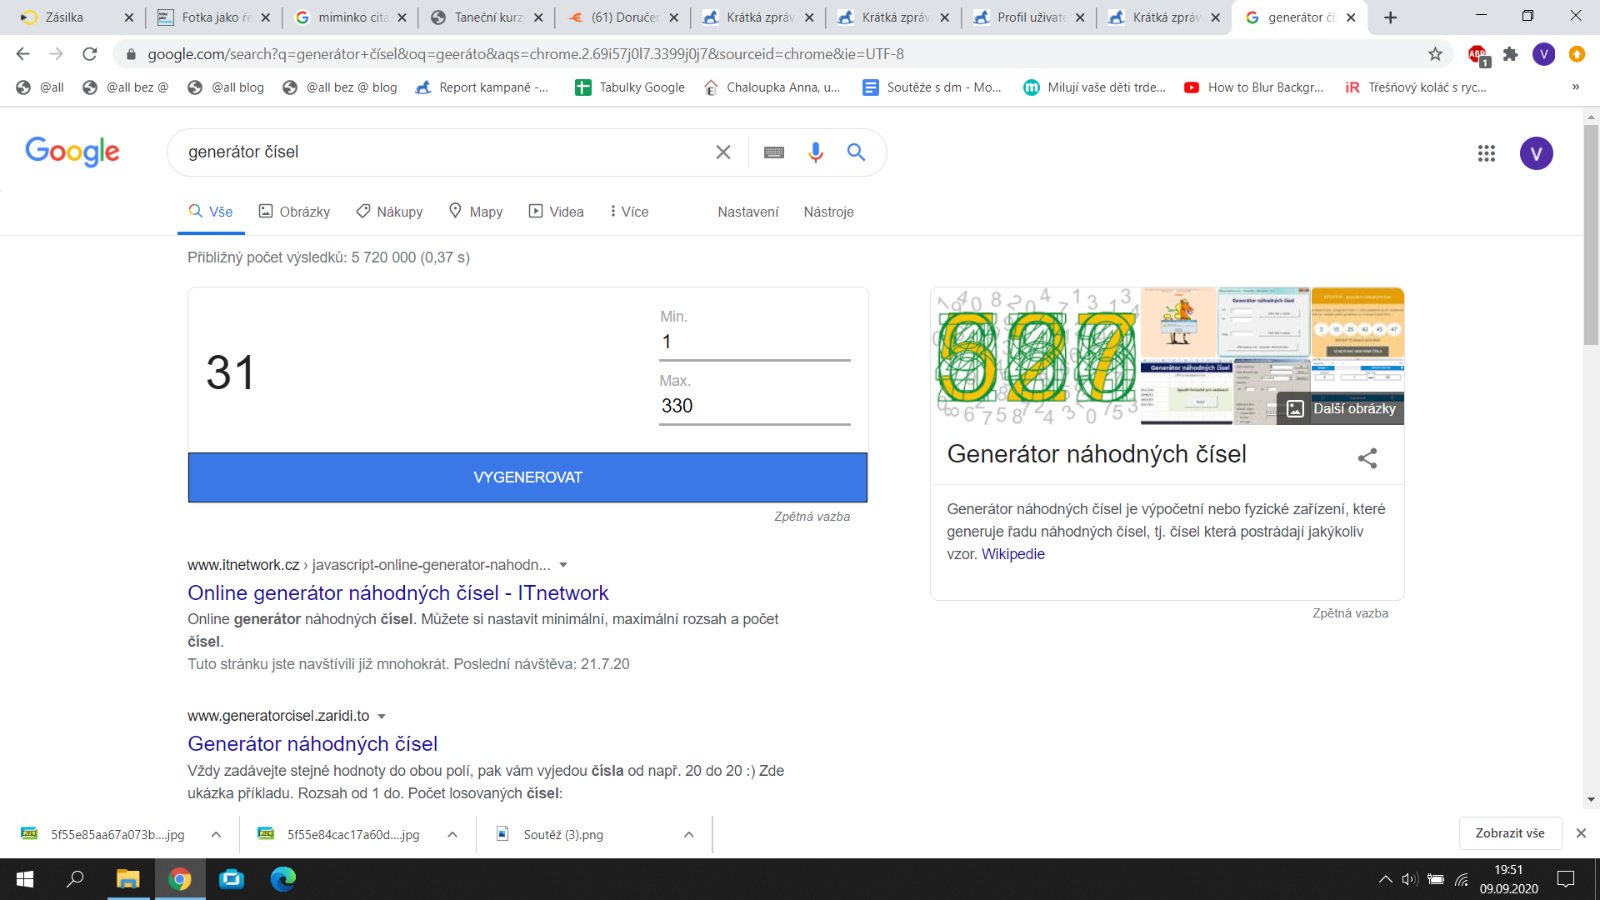1600x900 pixels.
Task: Switch to the Videa results tab
Action: pyautogui.click(x=556, y=212)
